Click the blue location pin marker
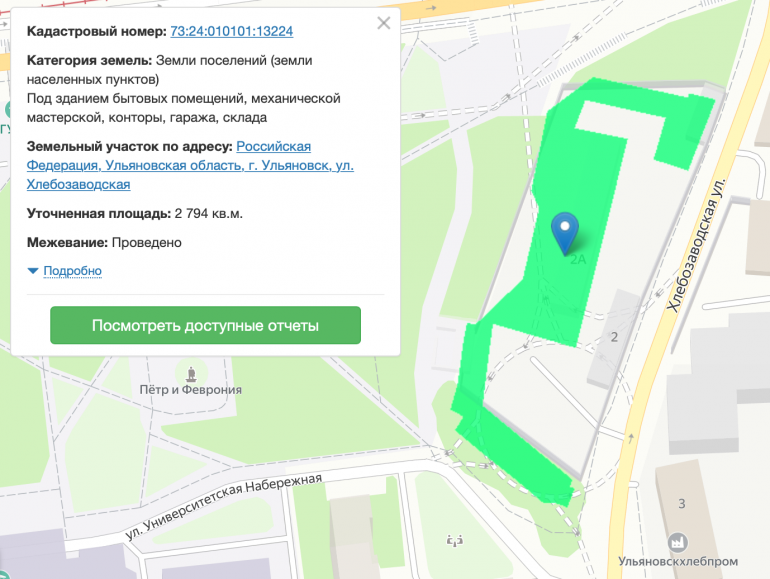 point(565,230)
